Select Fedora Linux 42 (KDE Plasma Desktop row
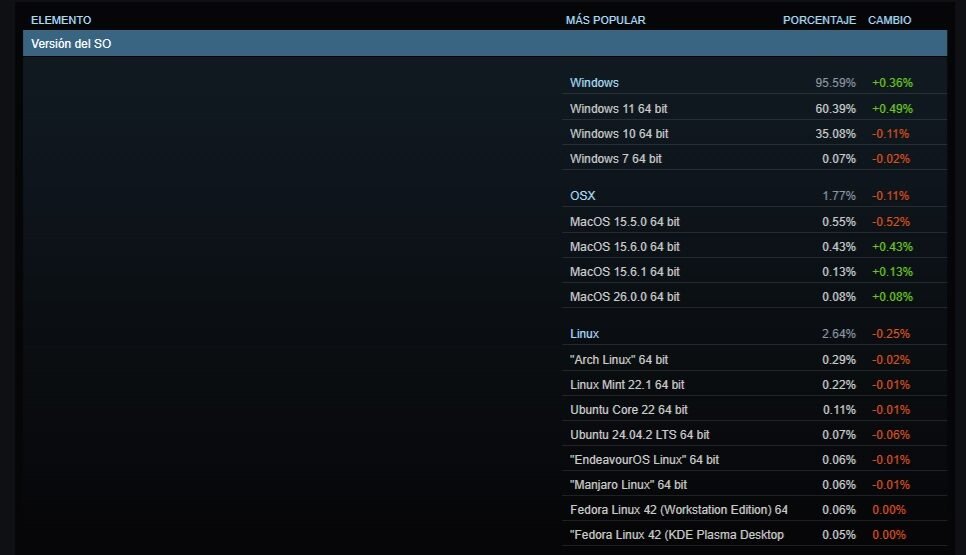The height and width of the screenshot is (555, 966). tap(755, 535)
